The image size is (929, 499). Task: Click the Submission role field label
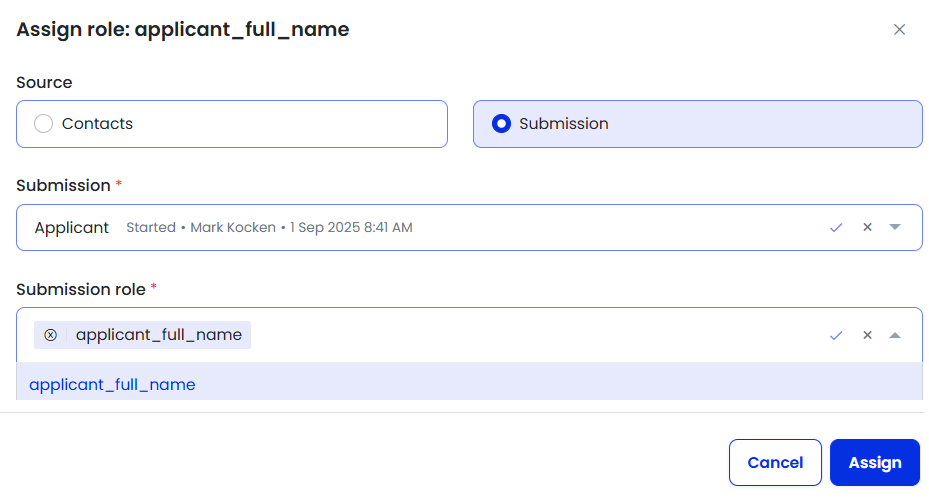pyautogui.click(x=80, y=289)
